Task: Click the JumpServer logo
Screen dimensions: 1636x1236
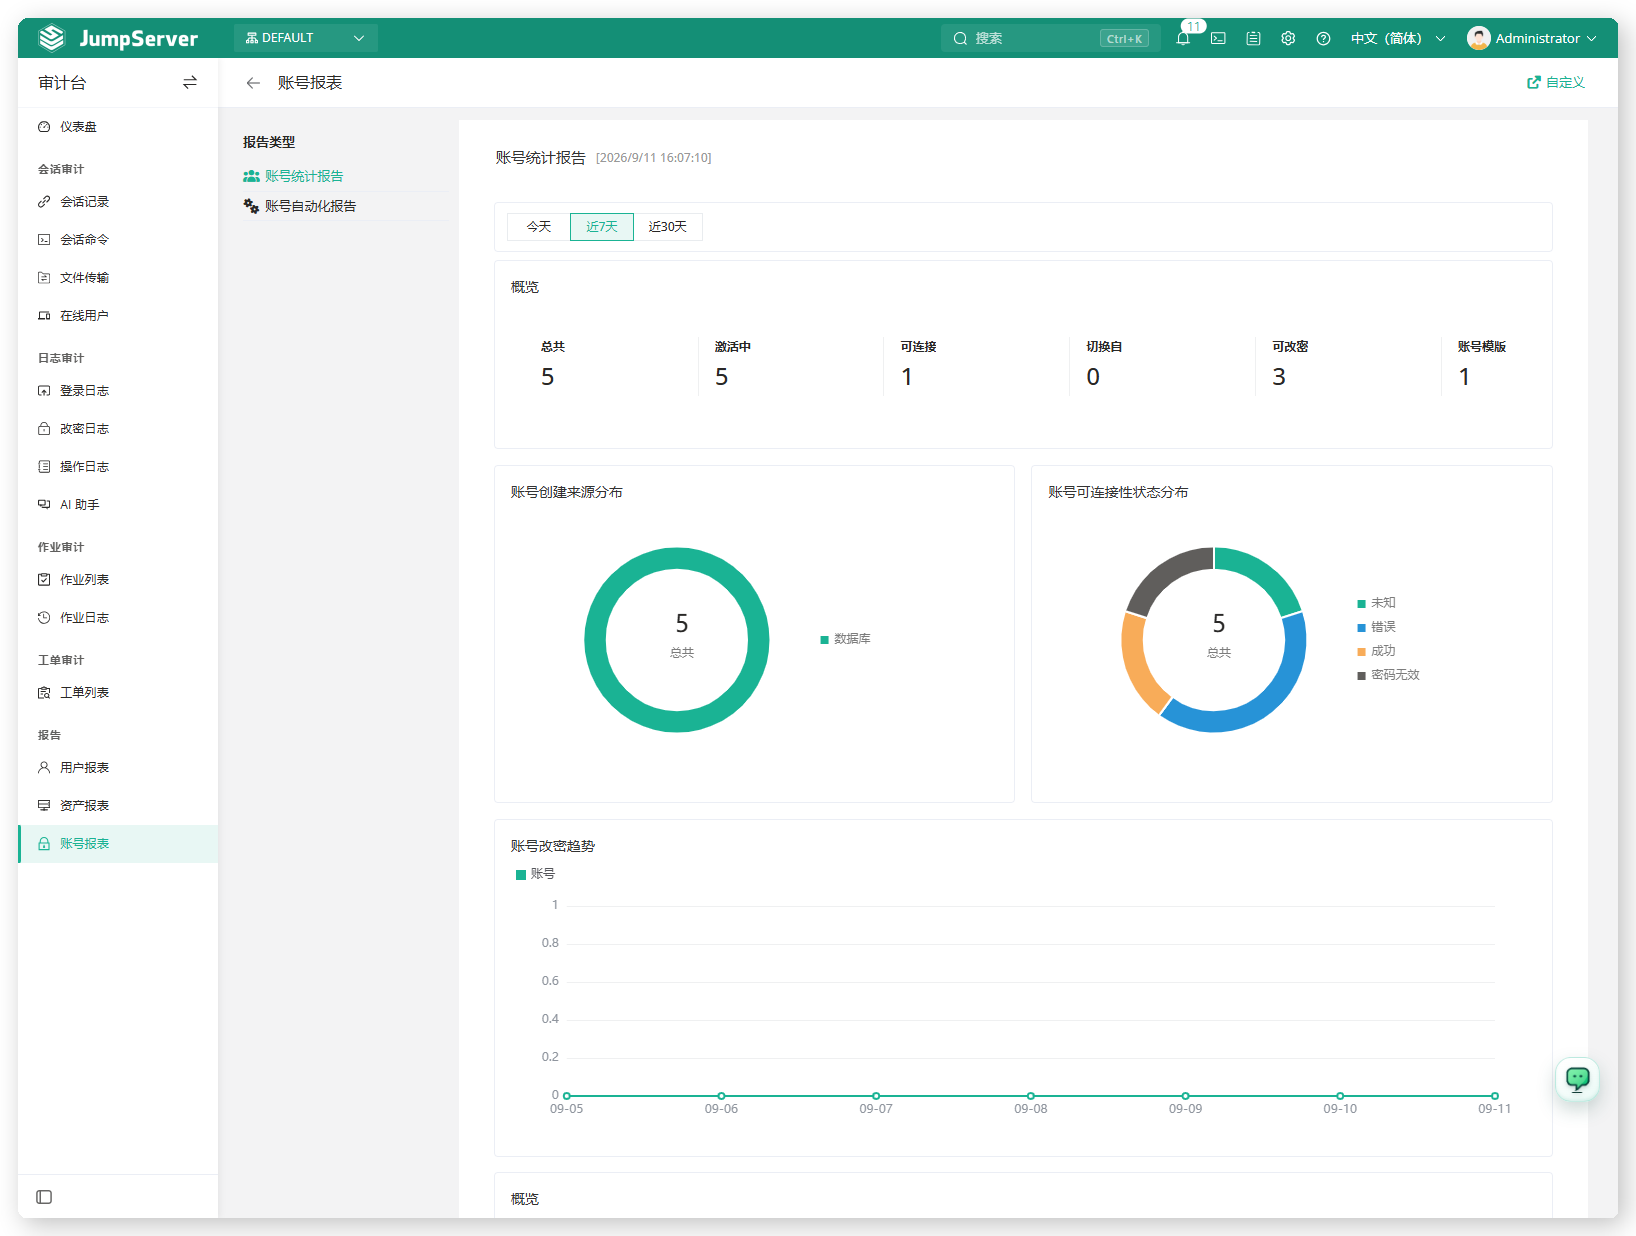Action: [118, 38]
